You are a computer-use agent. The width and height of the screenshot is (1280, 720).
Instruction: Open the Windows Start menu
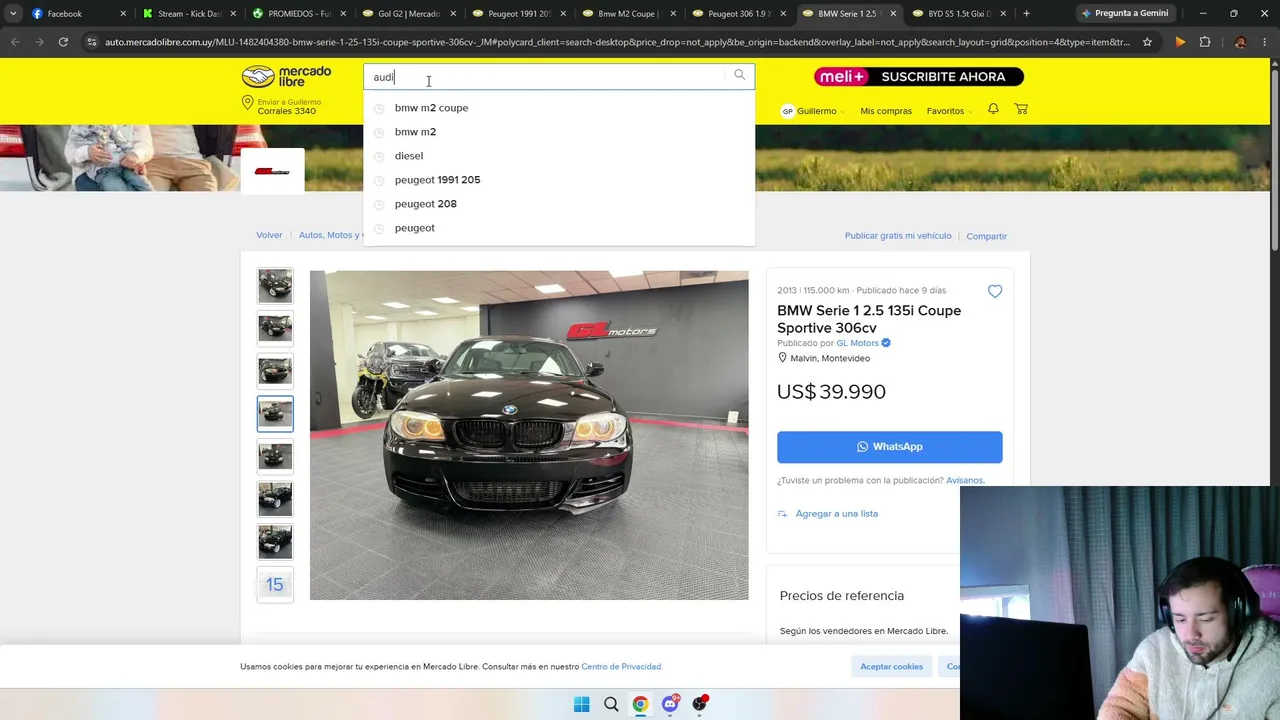tap(581, 704)
